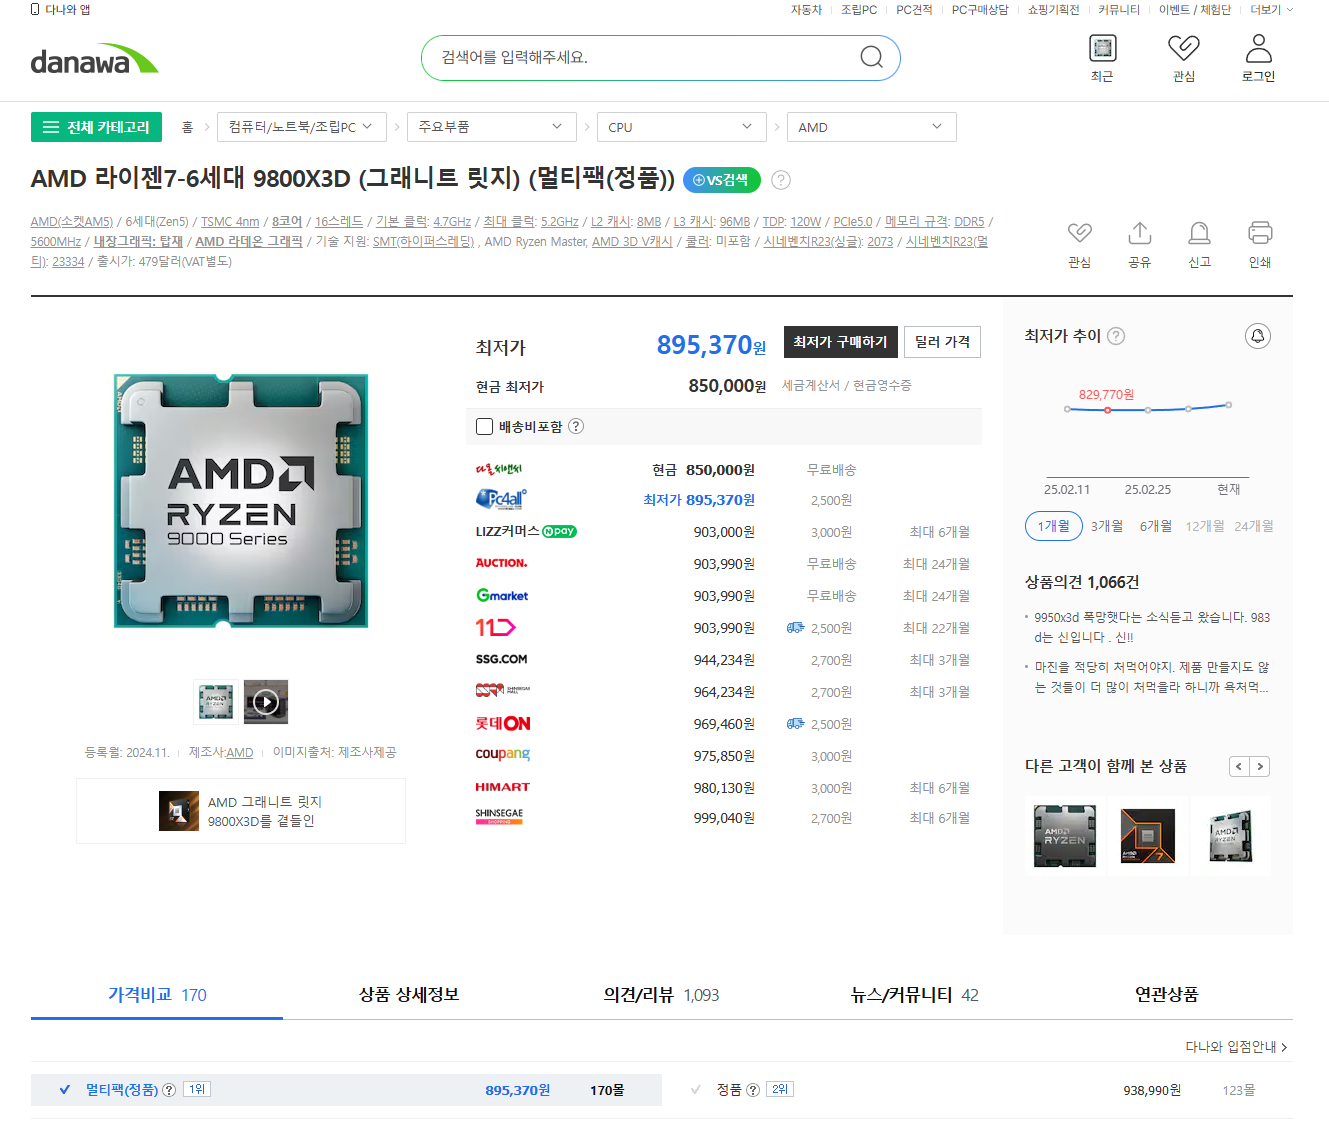Click the 829,770원 point on price graph
Image resolution: width=1329 pixels, height=1136 pixels.
pos(1107,410)
